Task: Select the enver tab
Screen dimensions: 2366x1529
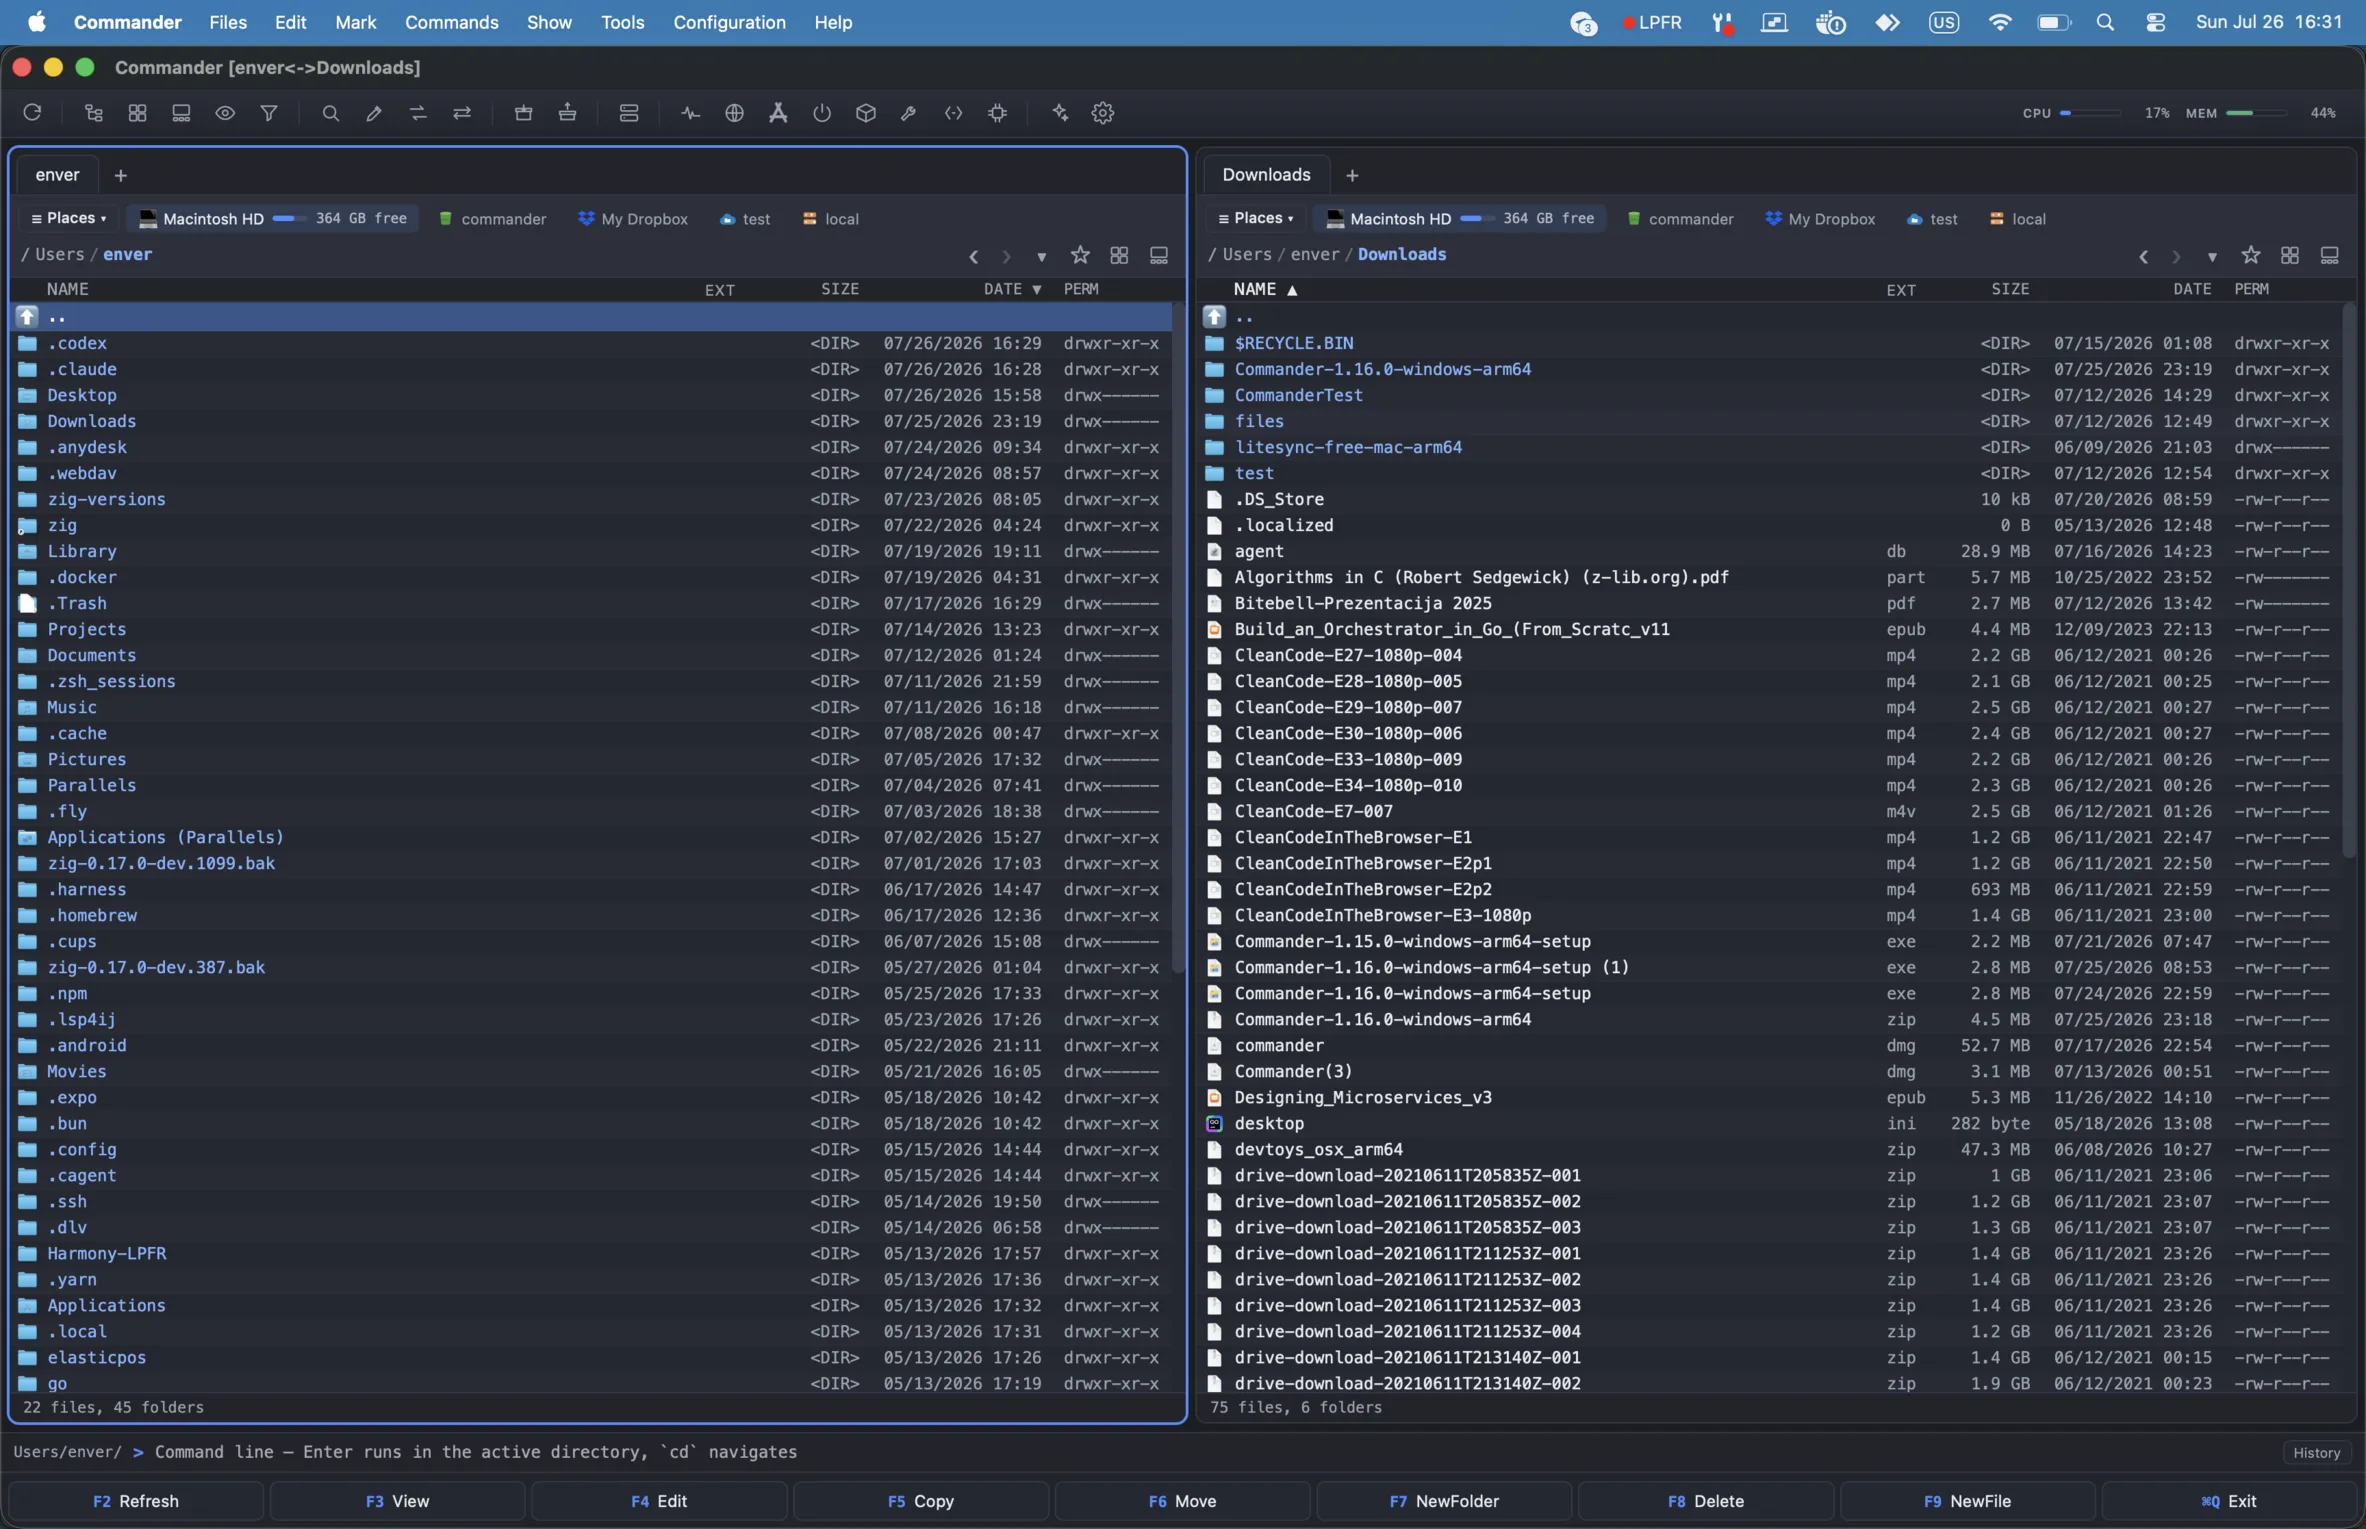Action: point(57,175)
